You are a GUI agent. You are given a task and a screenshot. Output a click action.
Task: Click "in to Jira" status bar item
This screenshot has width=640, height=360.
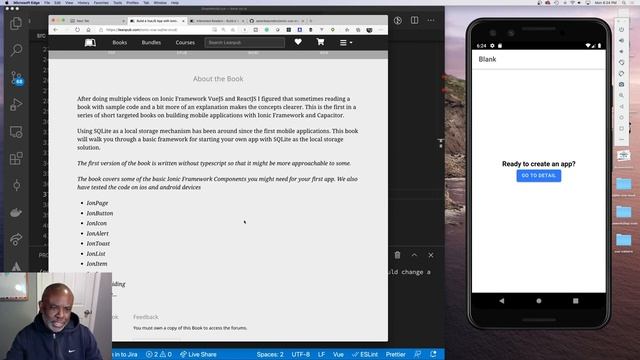(126, 354)
